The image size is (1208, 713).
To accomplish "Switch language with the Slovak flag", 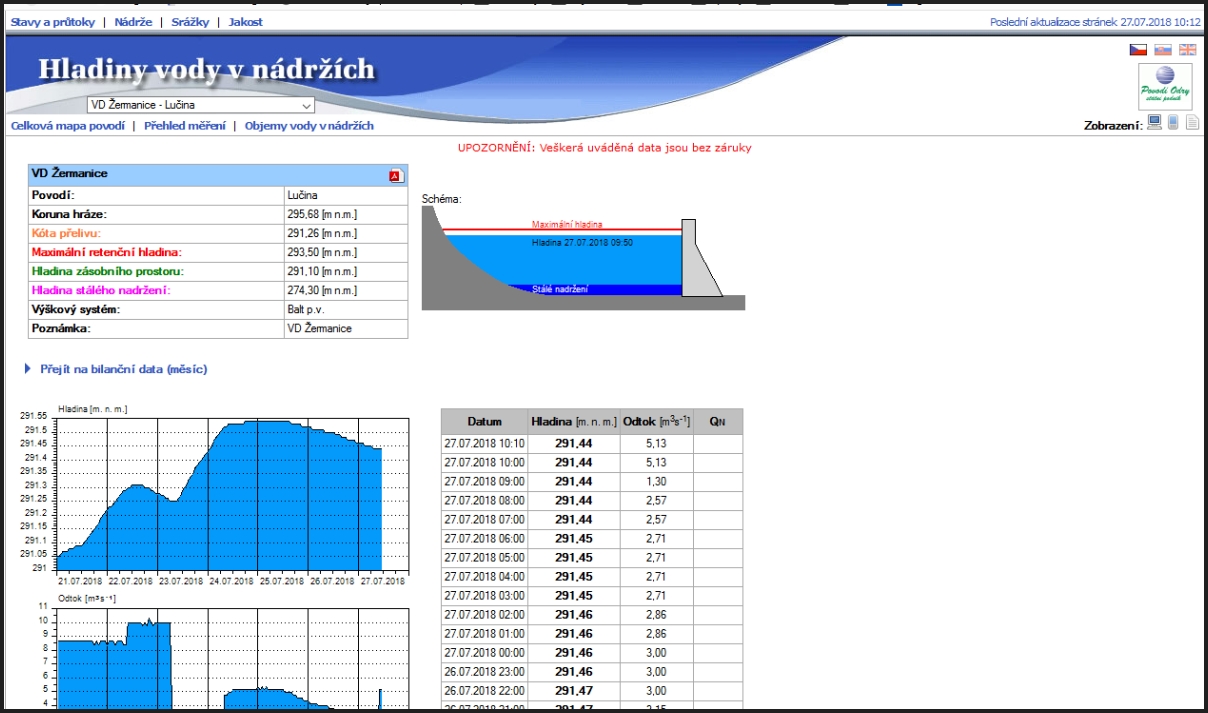I will click(x=1163, y=49).
